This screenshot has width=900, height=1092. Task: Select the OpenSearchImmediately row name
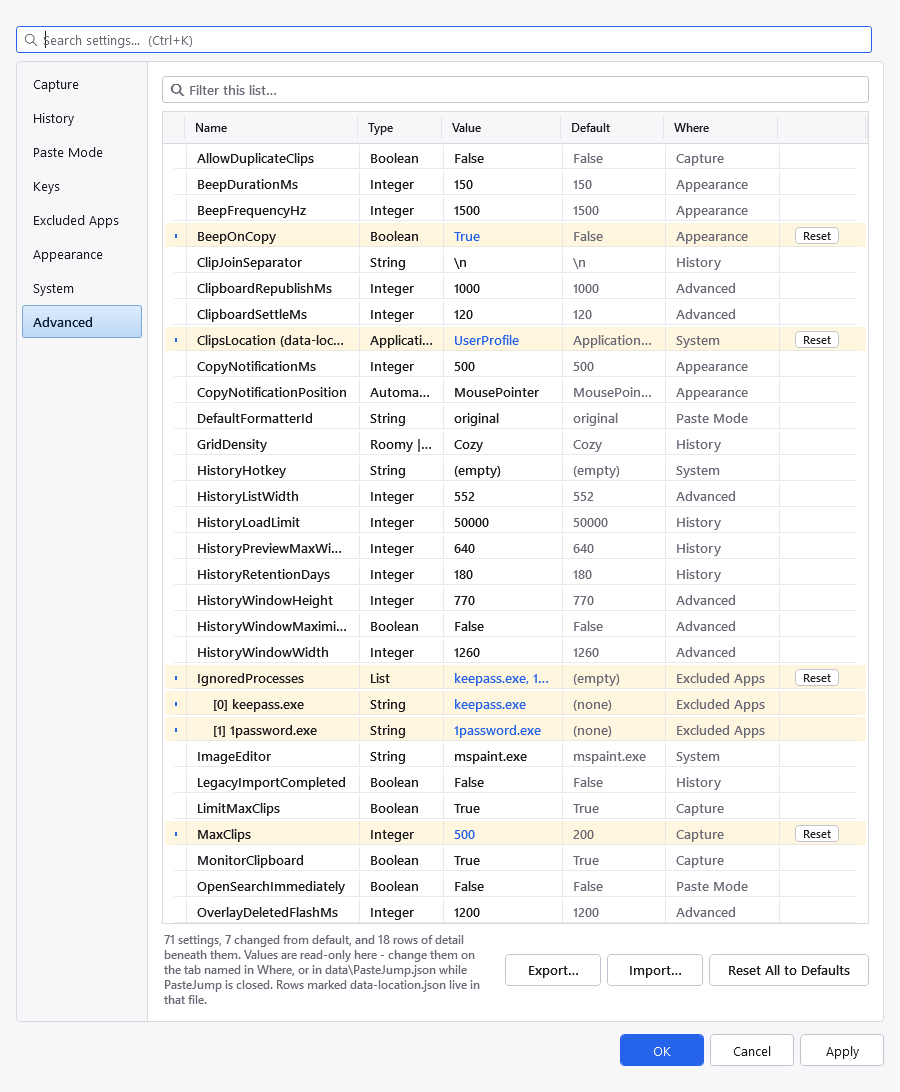pos(271,886)
